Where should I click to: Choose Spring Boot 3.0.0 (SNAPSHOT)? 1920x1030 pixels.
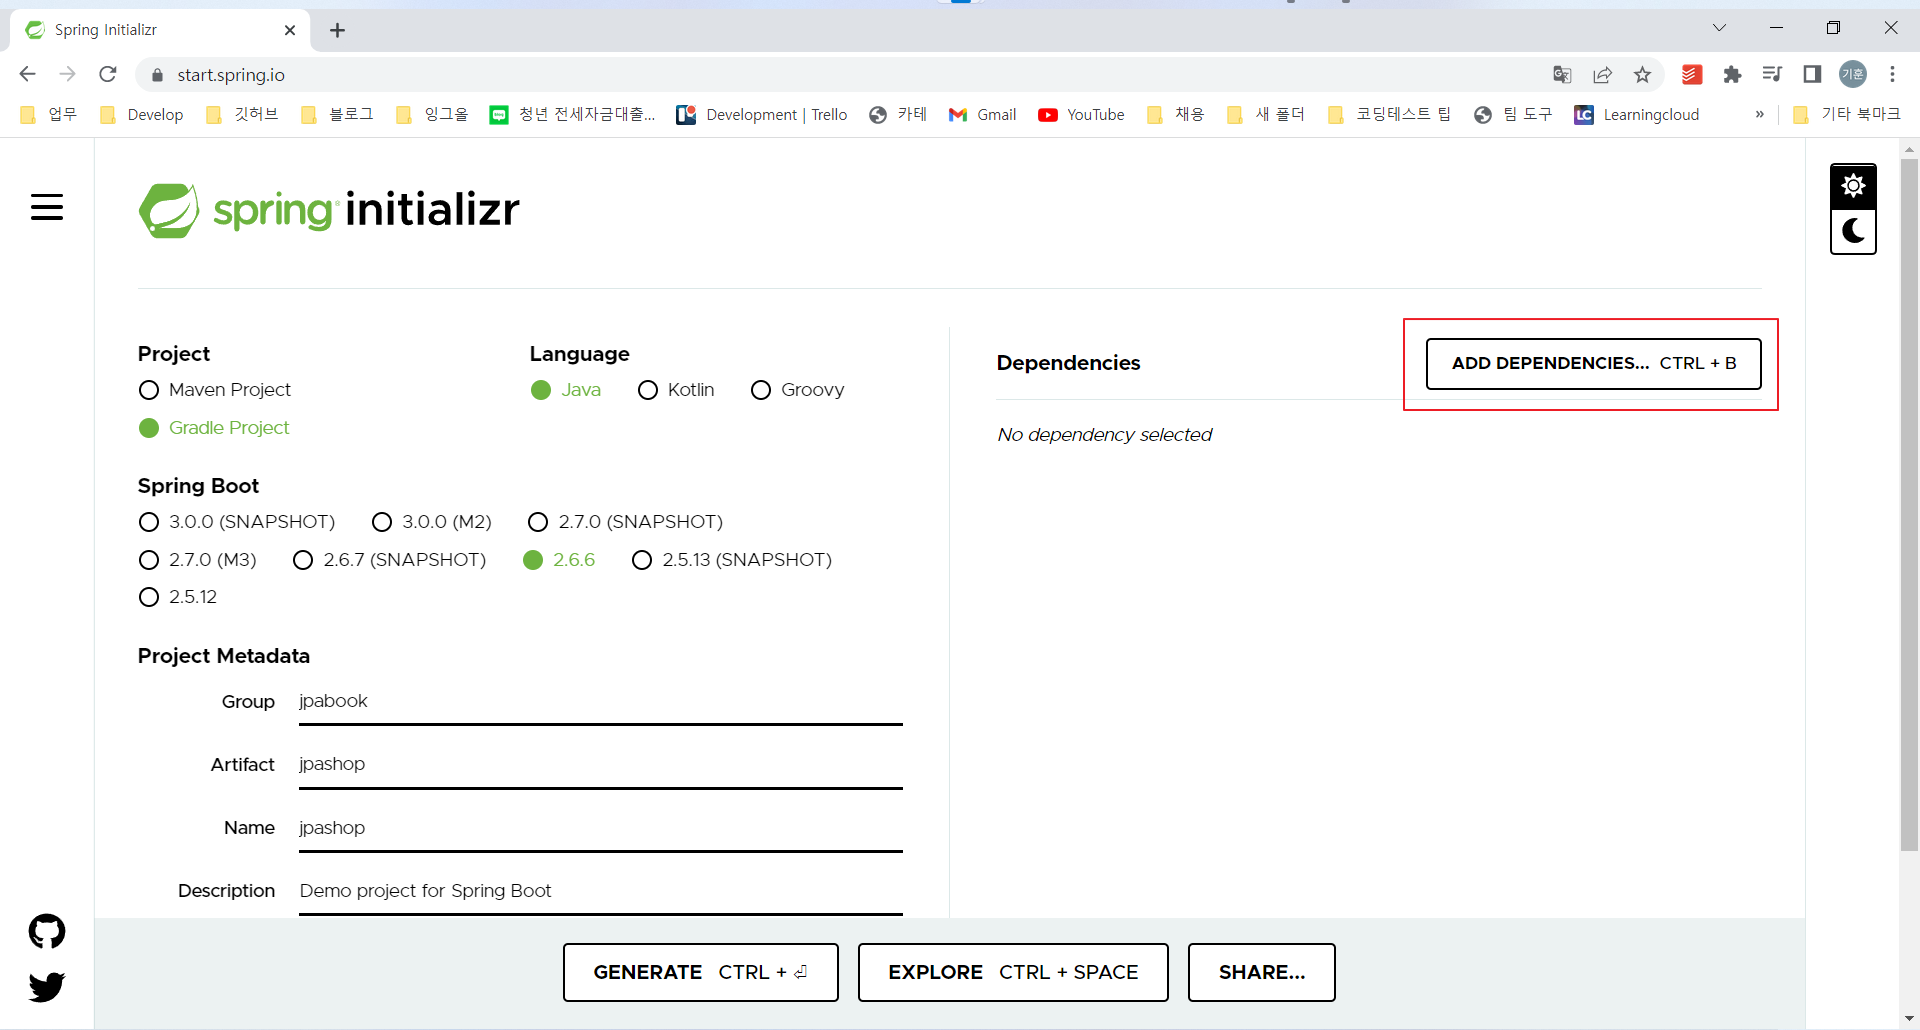(149, 522)
